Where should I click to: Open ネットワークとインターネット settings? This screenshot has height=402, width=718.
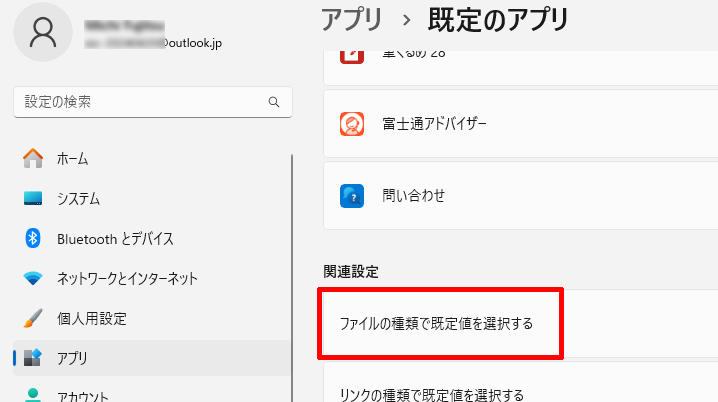[152, 278]
